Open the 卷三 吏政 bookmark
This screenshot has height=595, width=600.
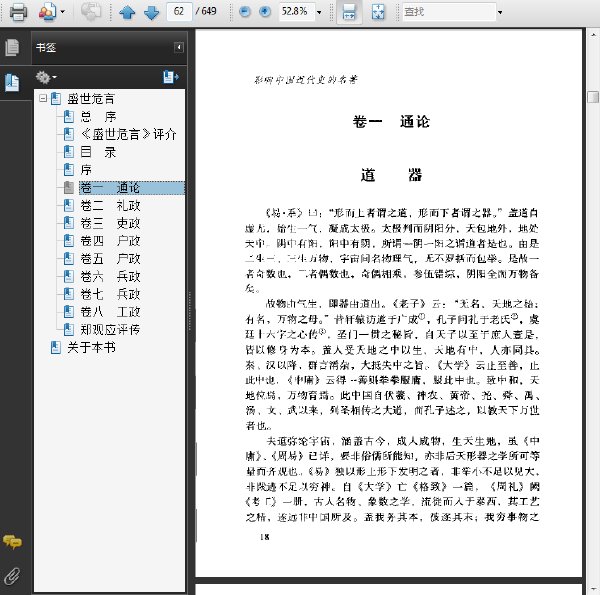pos(110,223)
